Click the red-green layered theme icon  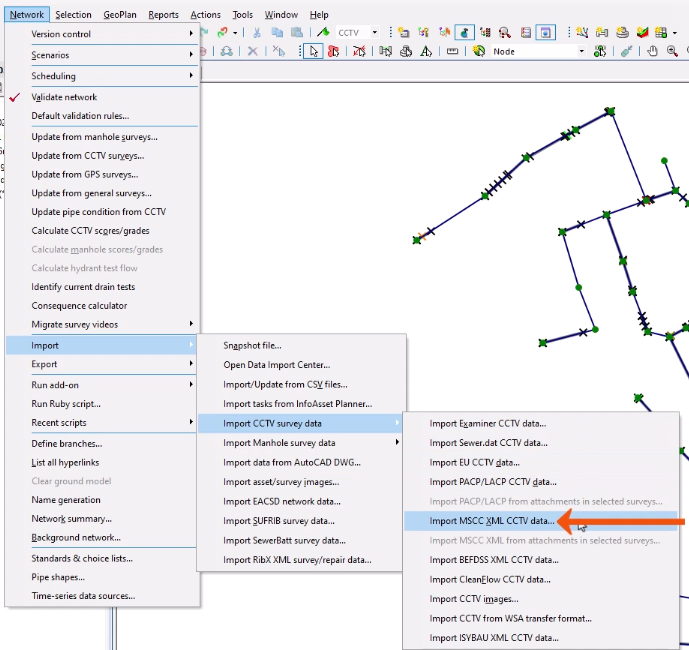642,33
